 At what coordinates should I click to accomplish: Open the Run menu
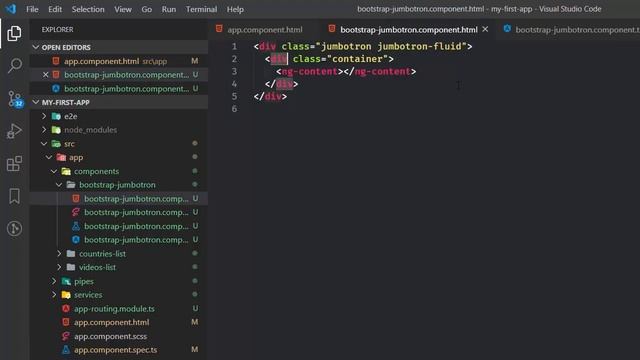pyautogui.click(x=169, y=9)
